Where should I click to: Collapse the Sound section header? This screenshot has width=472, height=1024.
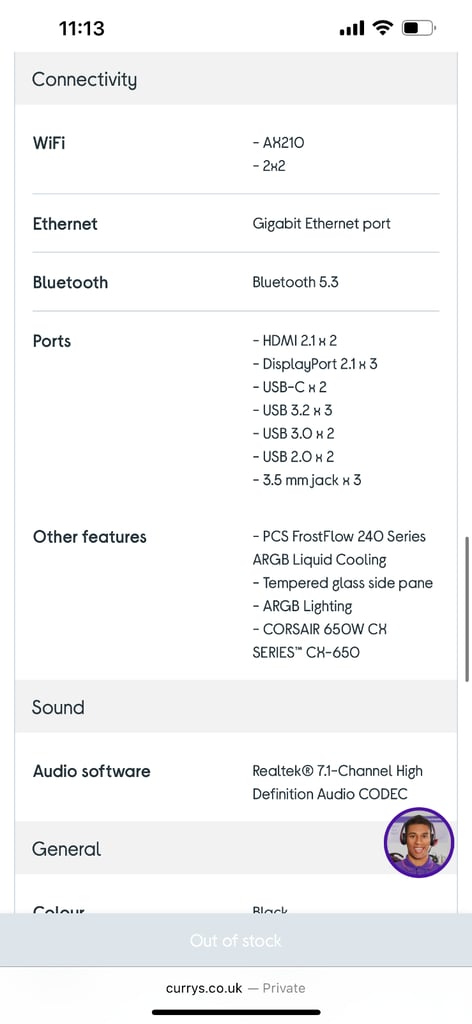(236, 707)
